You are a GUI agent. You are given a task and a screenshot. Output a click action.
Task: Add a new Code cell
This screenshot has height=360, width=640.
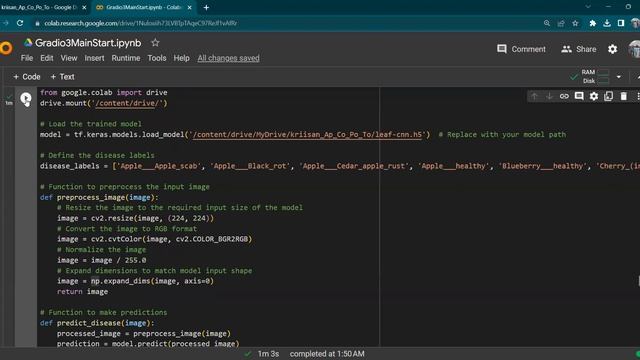click(27, 77)
